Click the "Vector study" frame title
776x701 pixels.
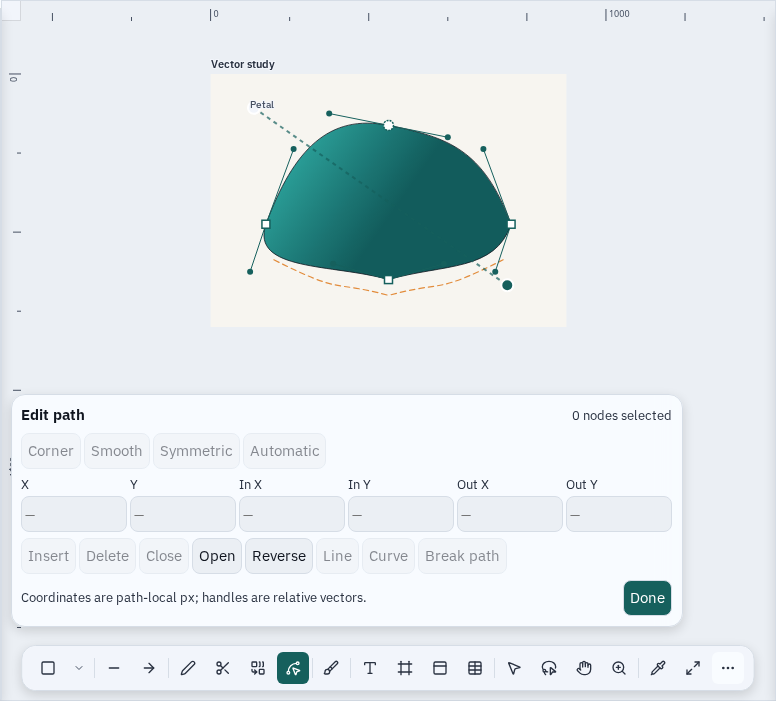242,64
